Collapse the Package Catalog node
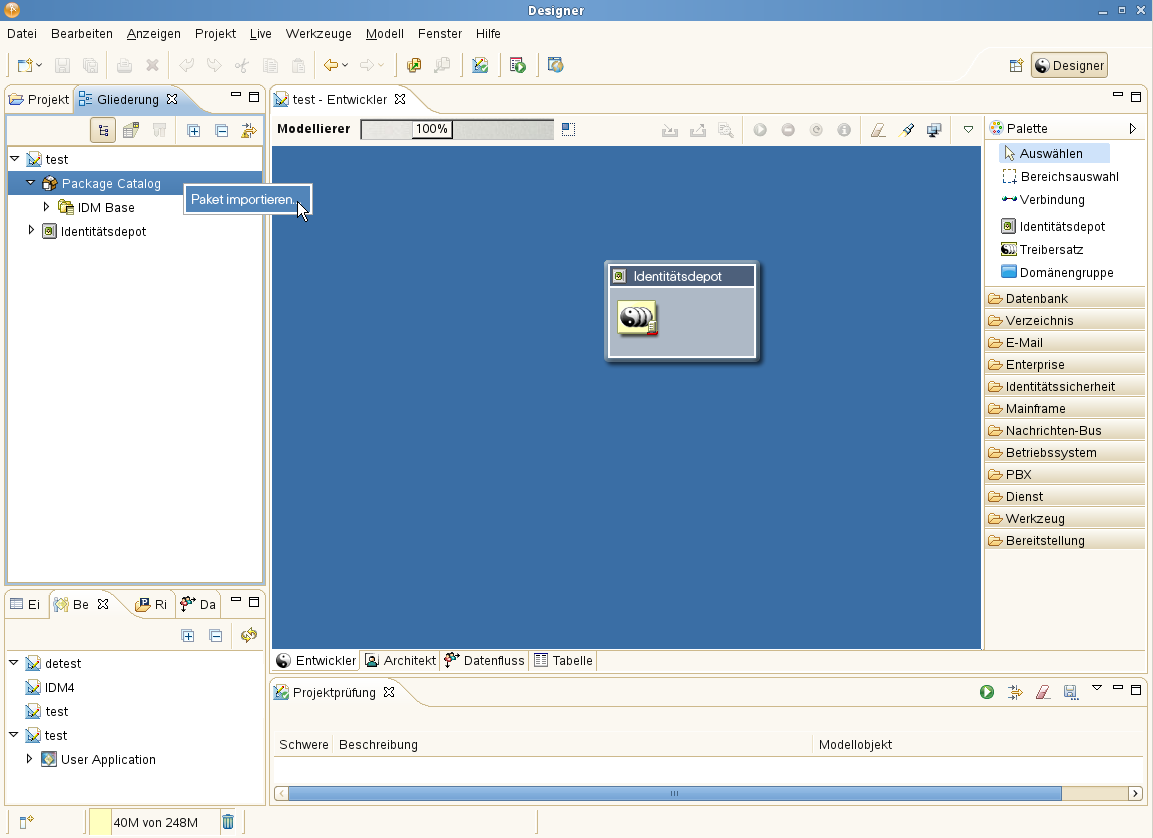 (31, 183)
